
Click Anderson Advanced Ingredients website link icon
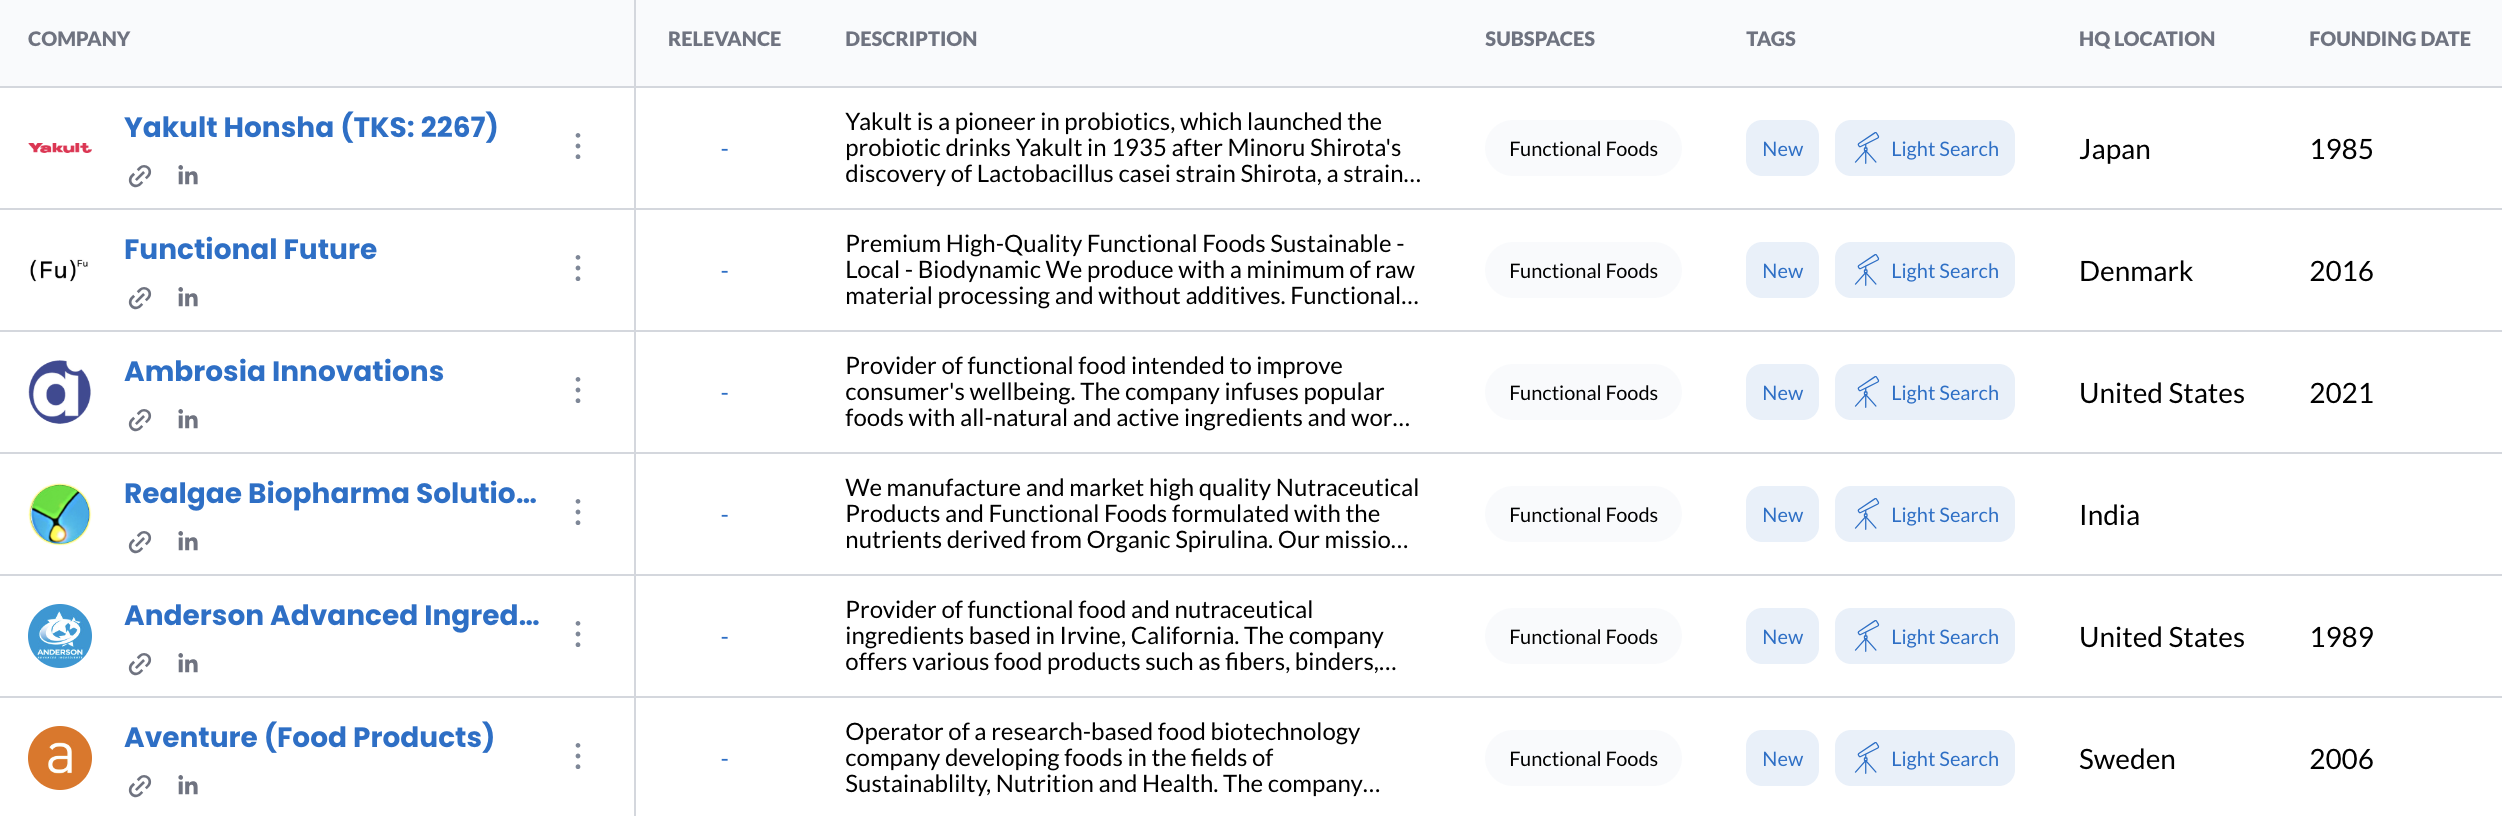(140, 664)
